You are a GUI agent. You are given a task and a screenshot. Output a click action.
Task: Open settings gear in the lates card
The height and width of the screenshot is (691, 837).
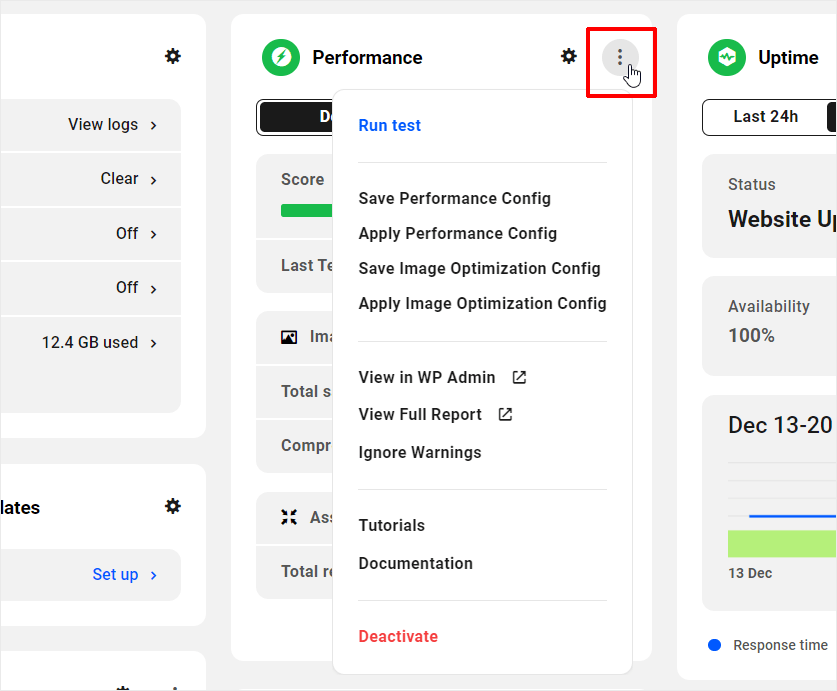coord(172,506)
